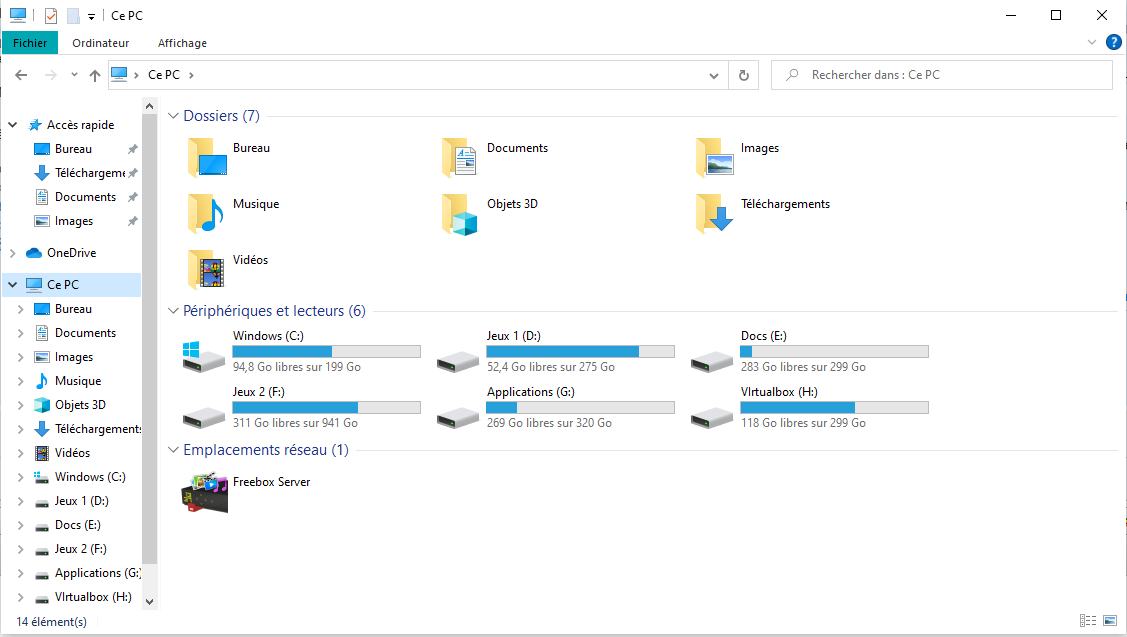Open the address bar history dropdown
Image resolution: width=1127 pixels, height=637 pixels.
[x=713, y=75]
